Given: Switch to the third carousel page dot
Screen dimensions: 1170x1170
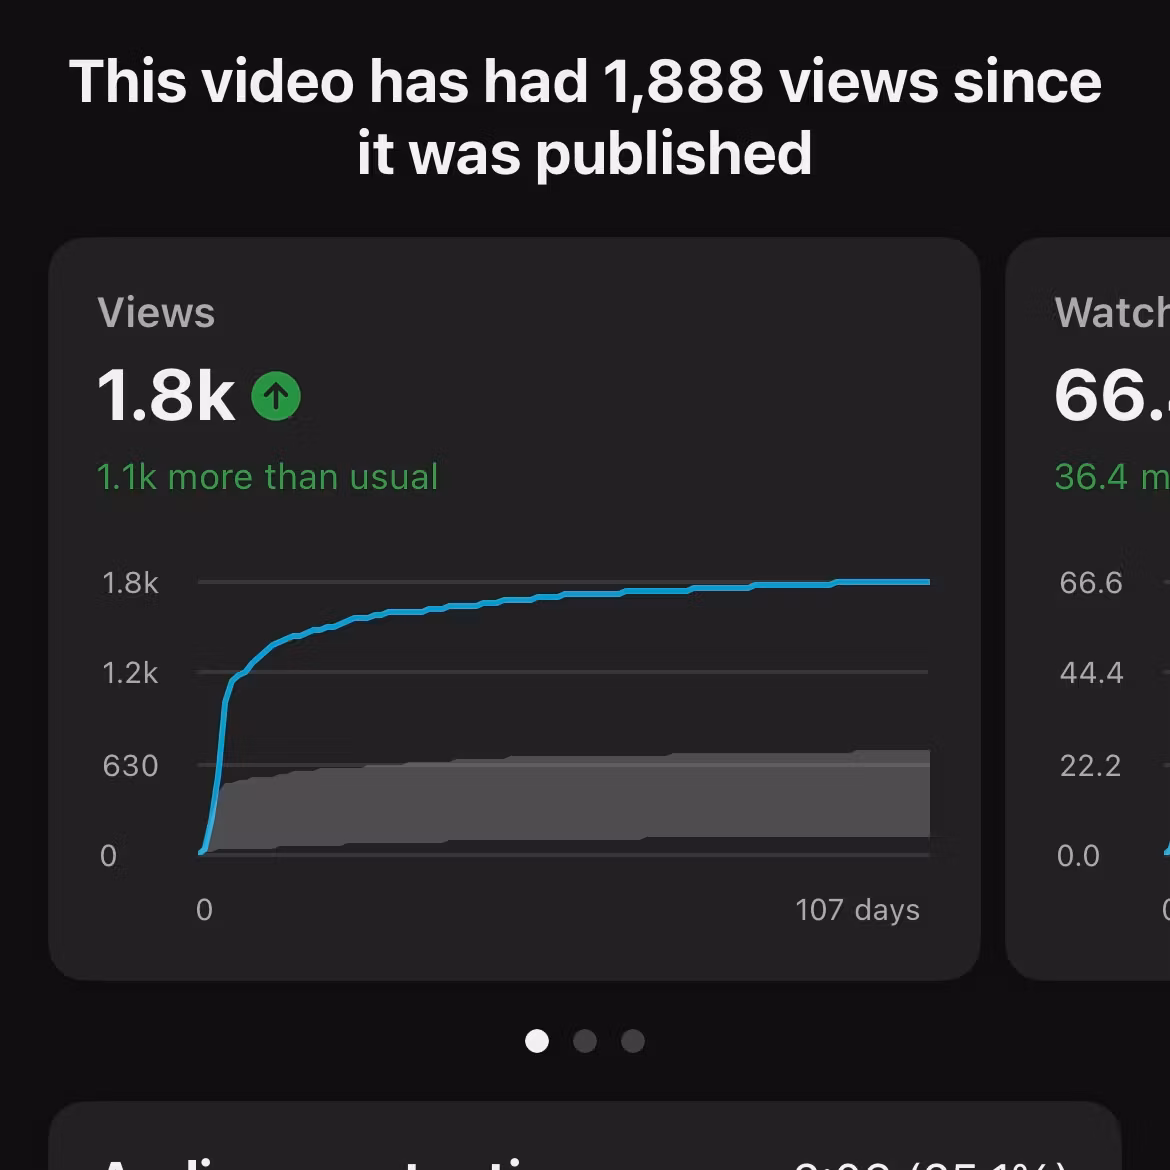Looking at the screenshot, I should tap(633, 1041).
